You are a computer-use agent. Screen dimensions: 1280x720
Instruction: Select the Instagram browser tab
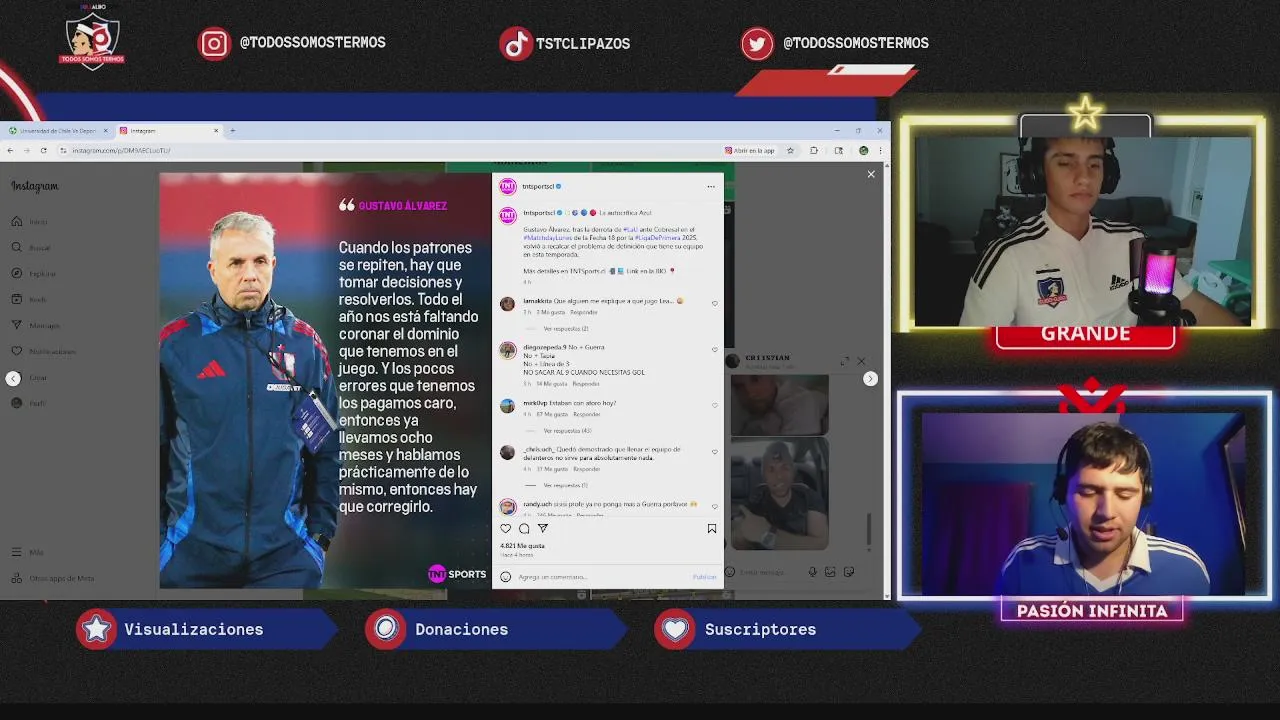(168, 130)
